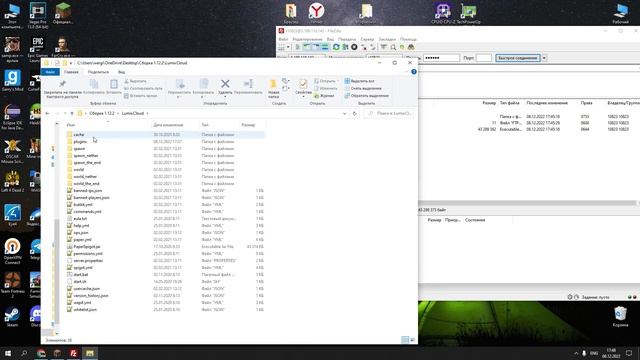Viewport: 640px width, 360px height.
Task: Toggle FileZilla local directory tree
Action: 307,47
